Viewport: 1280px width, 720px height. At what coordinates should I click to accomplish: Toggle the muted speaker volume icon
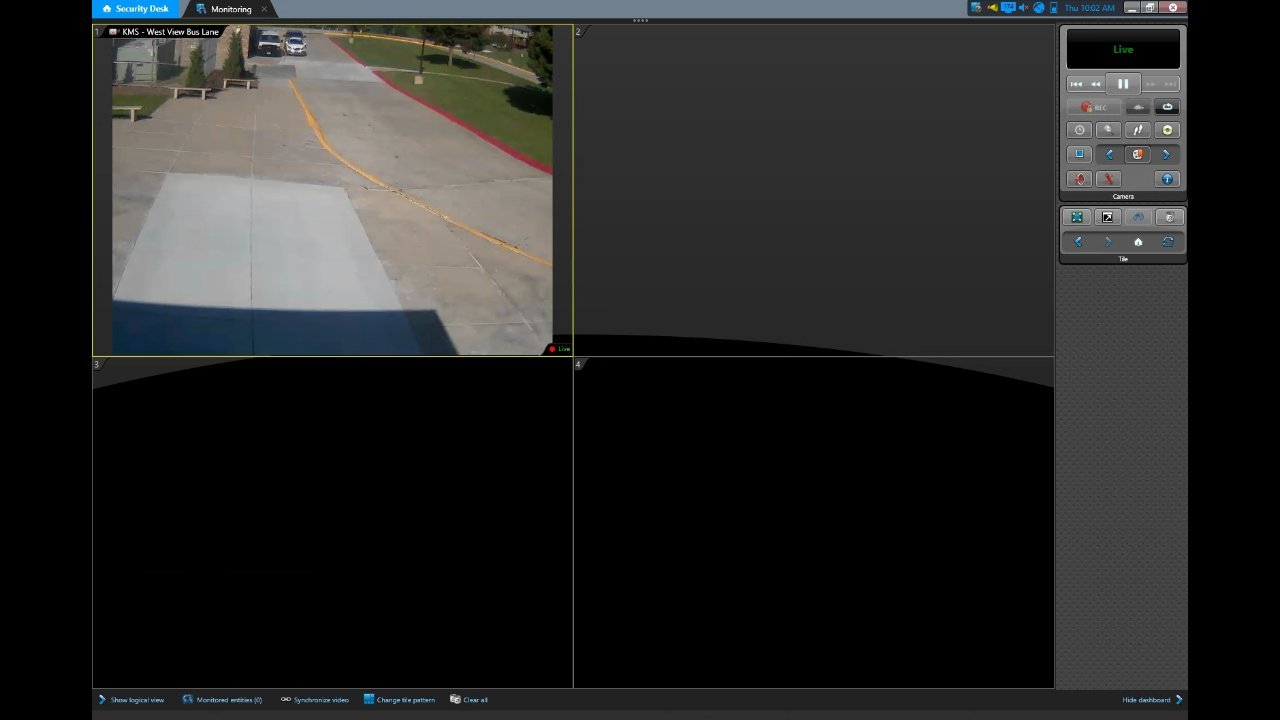click(1023, 8)
